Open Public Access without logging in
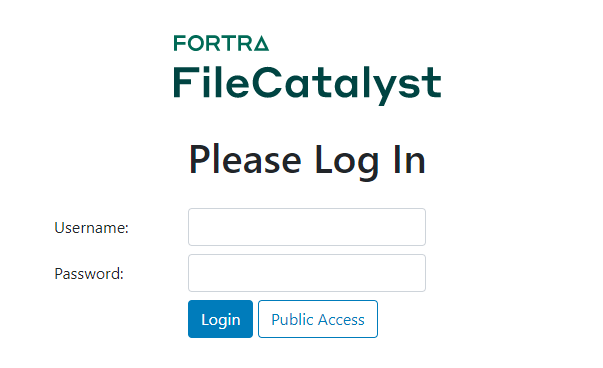The height and width of the screenshot is (368, 603). coord(318,319)
